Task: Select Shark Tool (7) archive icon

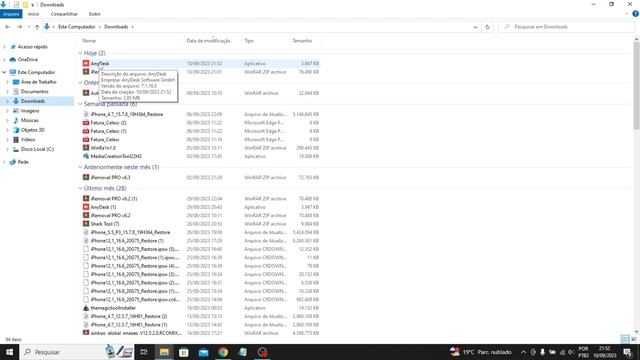Action: point(86,224)
